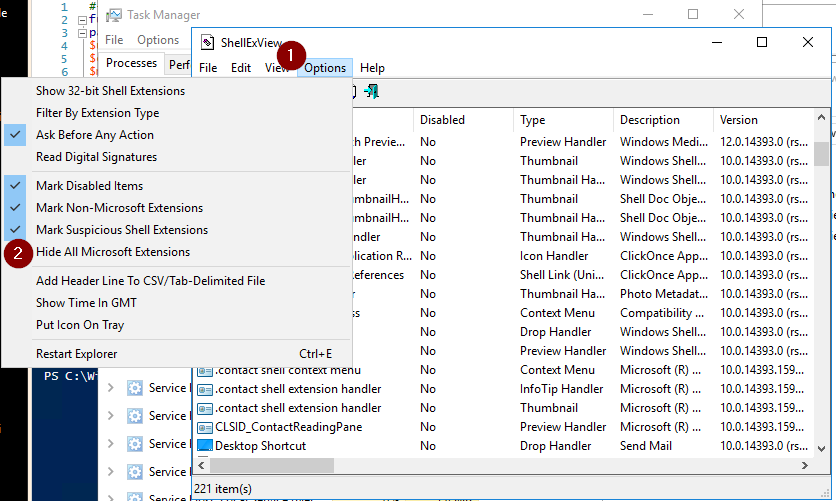Close the open Options menu in ShellExView

(x=325, y=68)
